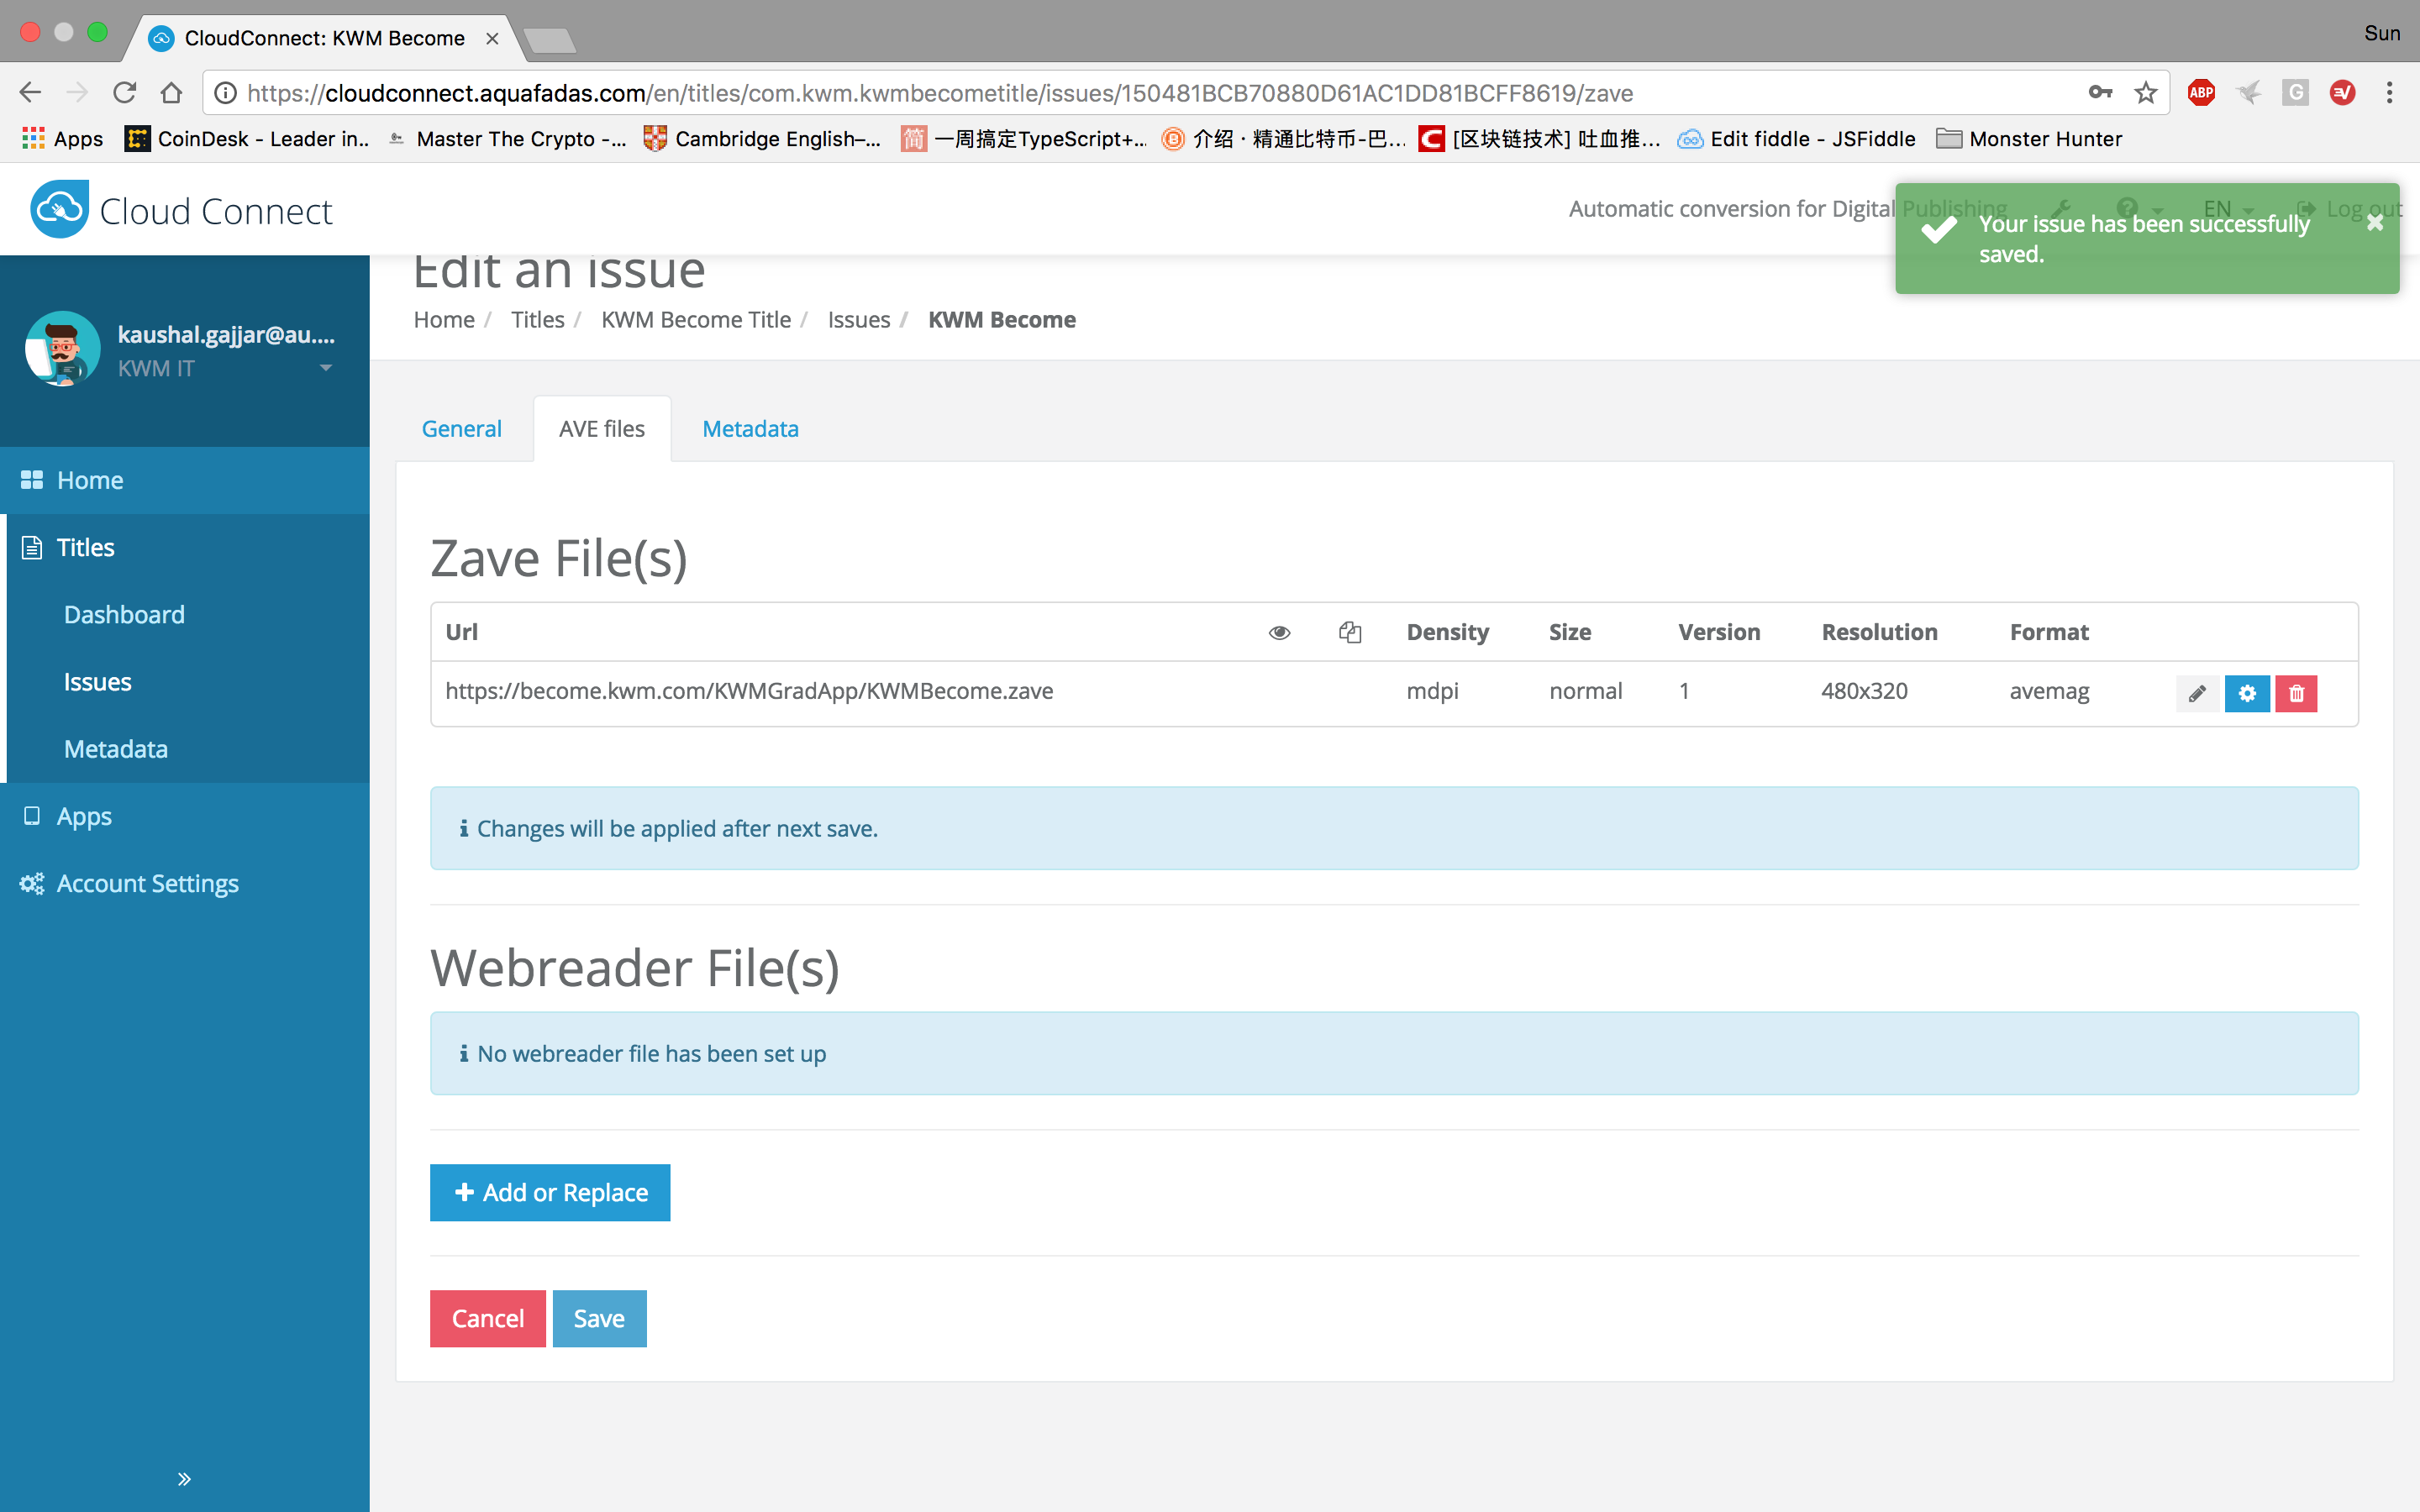
Task: Click the eye column header icon
Action: pyautogui.click(x=1279, y=632)
